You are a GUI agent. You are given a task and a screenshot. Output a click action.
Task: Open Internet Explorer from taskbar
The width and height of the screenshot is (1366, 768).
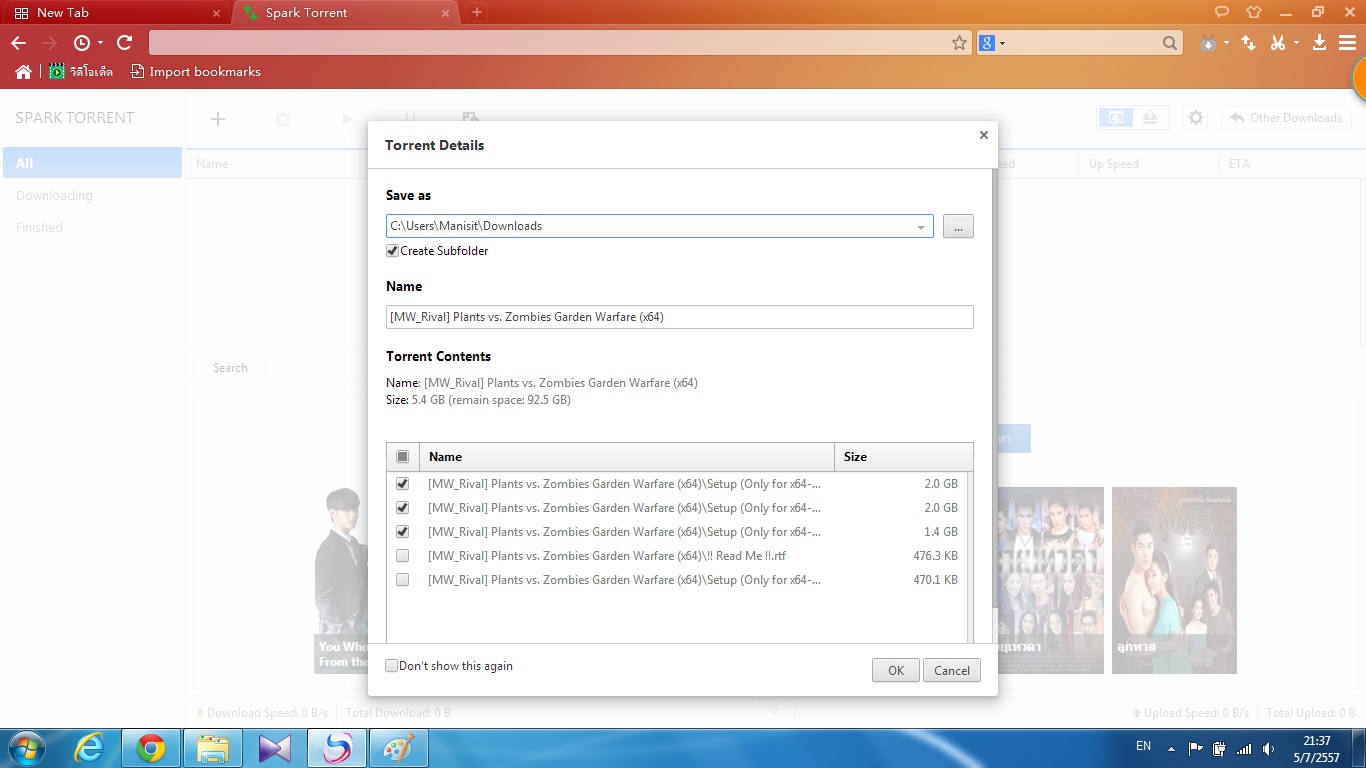89,748
